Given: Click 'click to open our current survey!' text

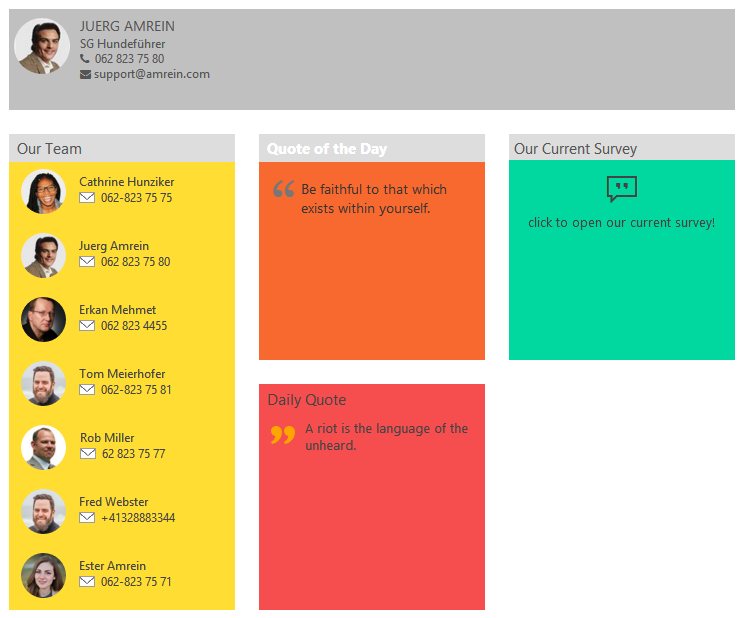Looking at the screenshot, I should [x=621, y=222].
